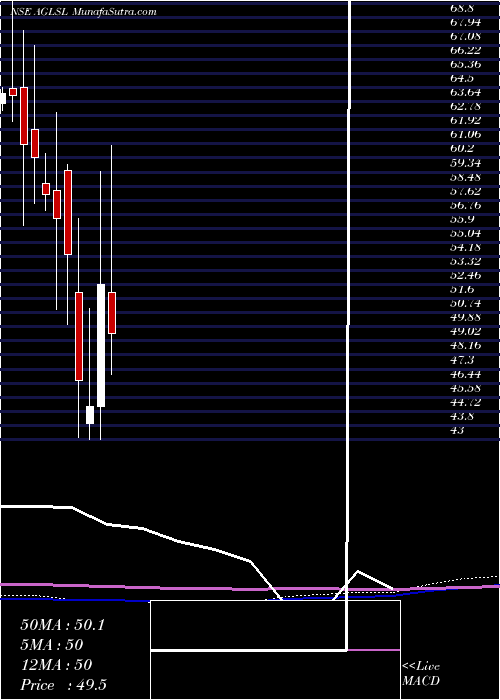Select the '5MA : 50' readout

(52, 645)
